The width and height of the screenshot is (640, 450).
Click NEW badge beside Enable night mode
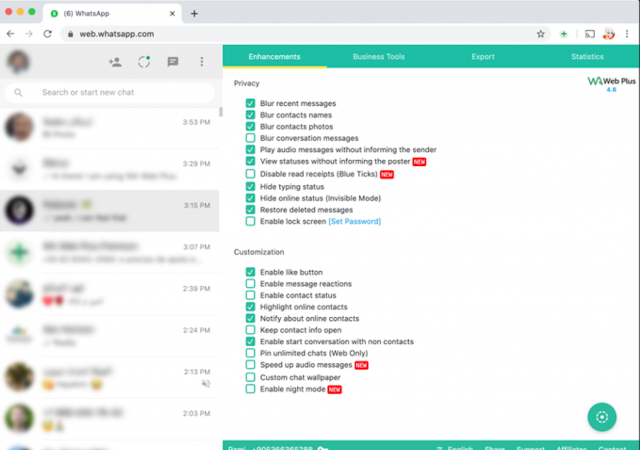coord(335,390)
